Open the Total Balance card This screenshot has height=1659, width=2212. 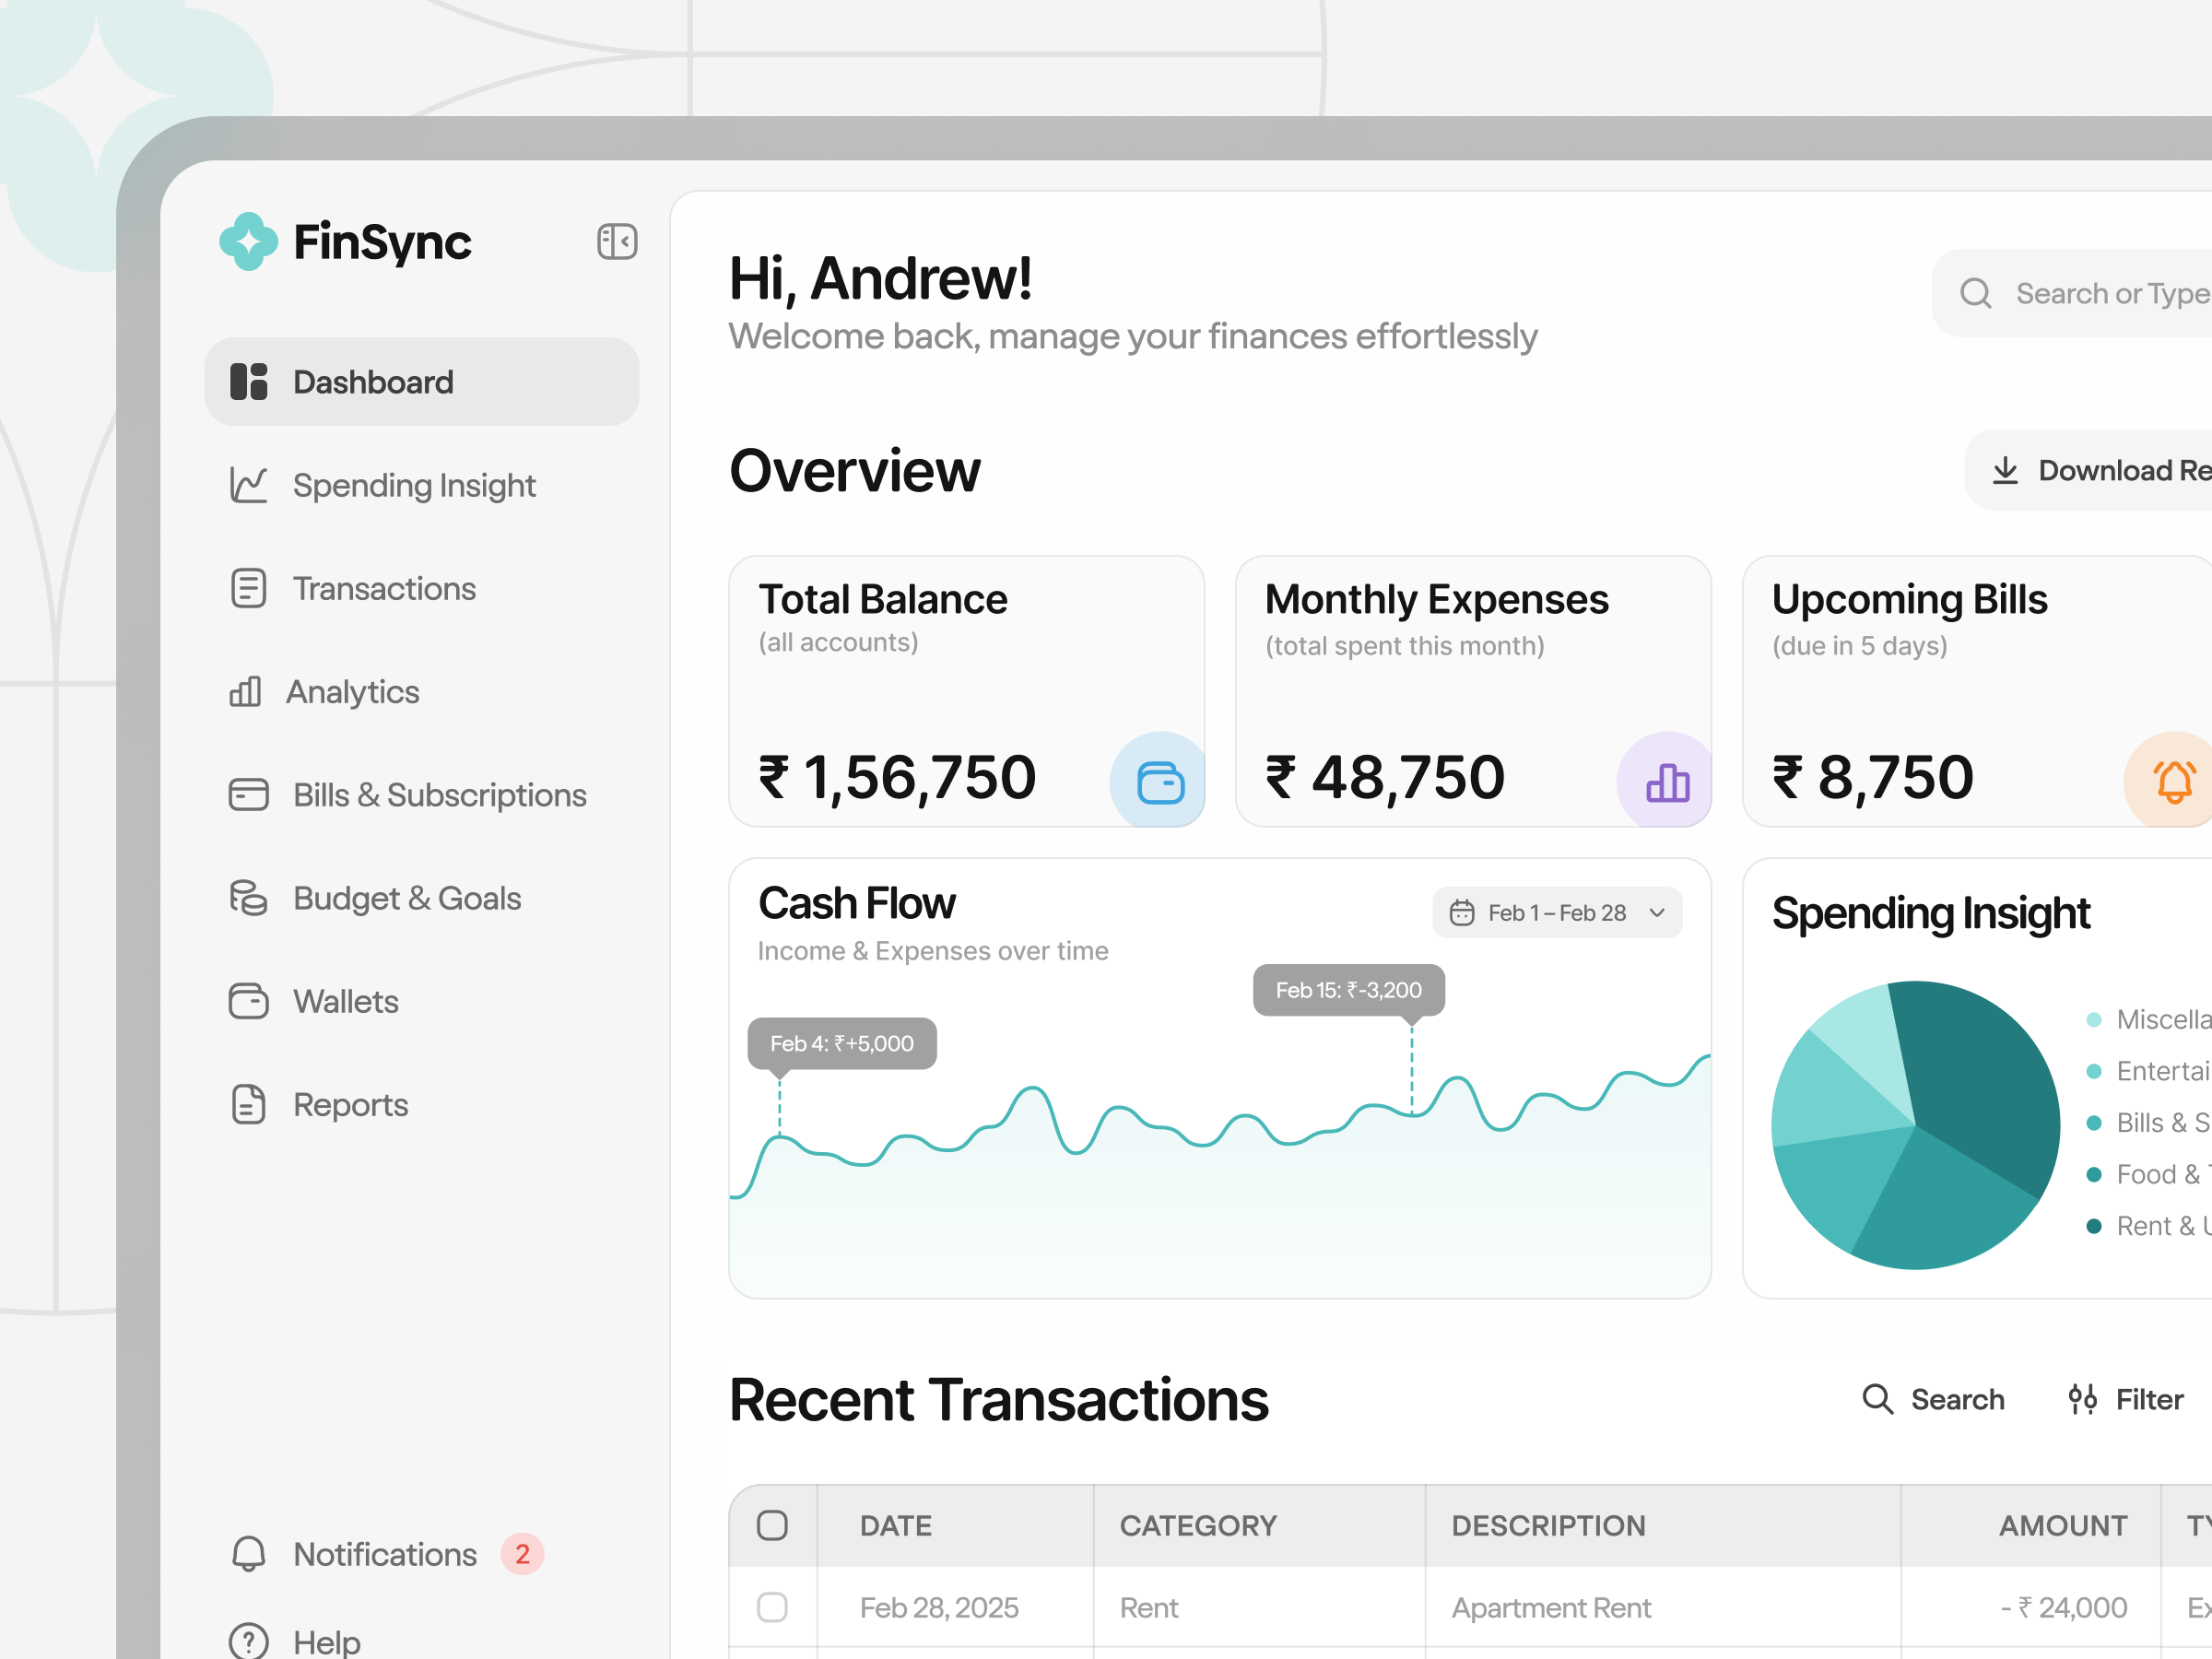point(966,691)
